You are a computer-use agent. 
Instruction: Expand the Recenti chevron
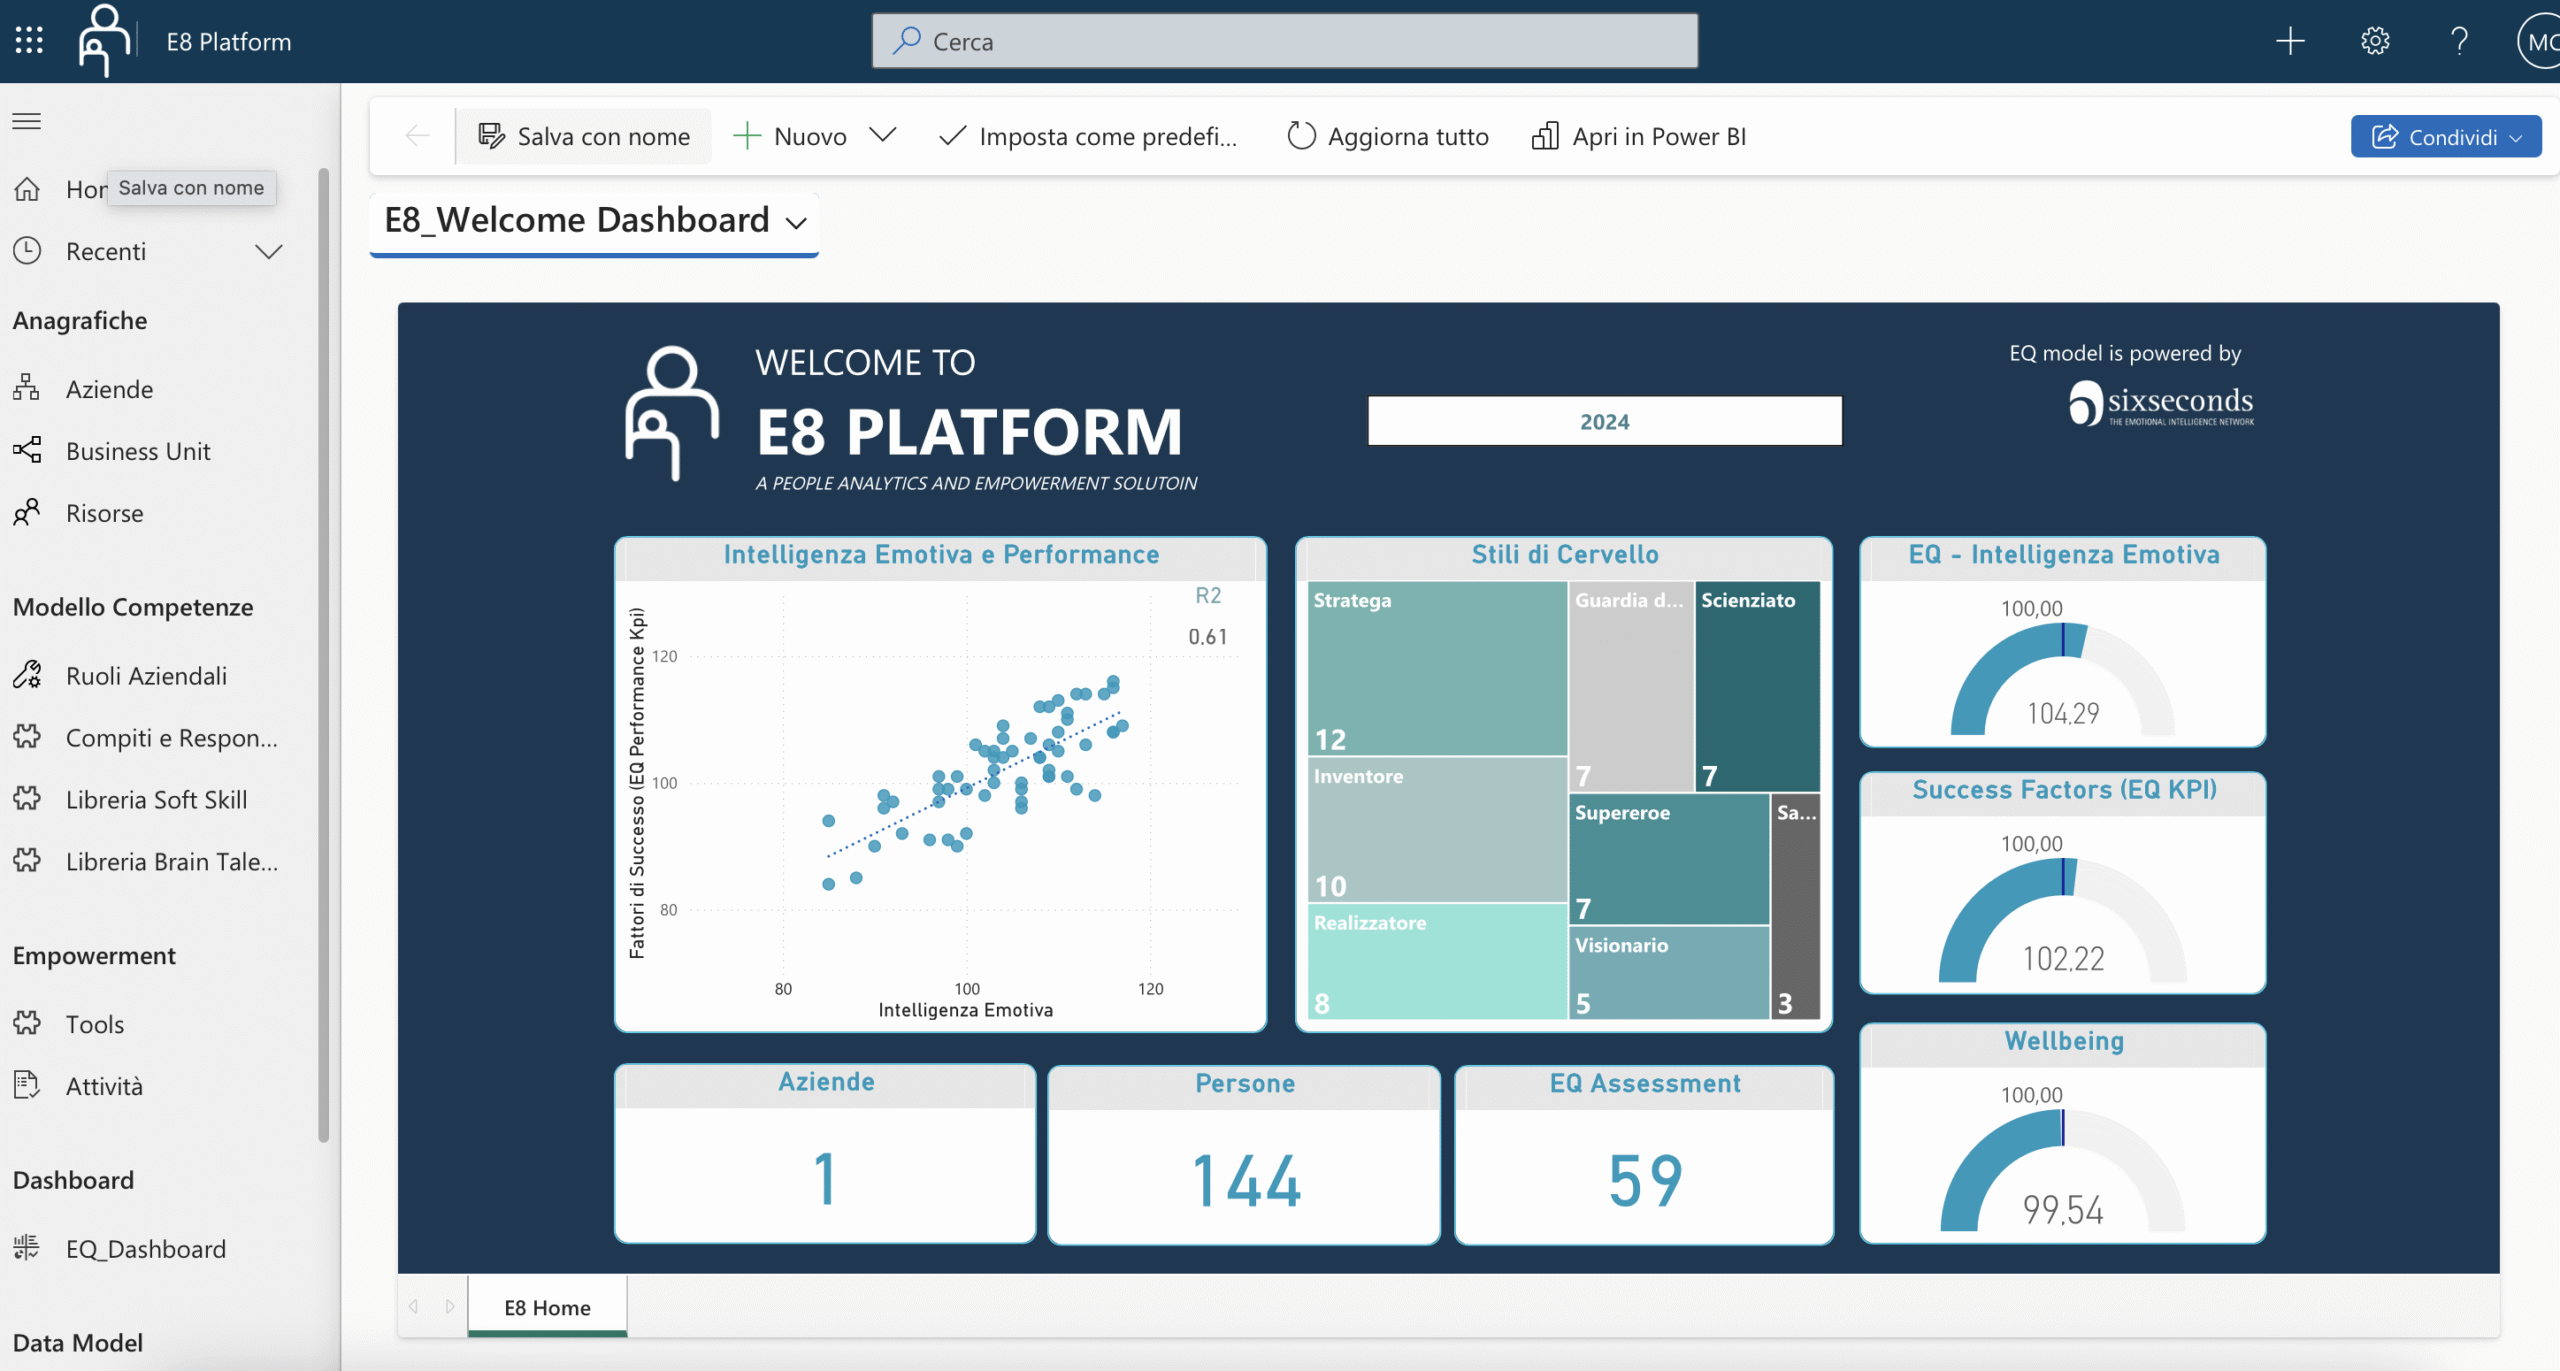268,251
